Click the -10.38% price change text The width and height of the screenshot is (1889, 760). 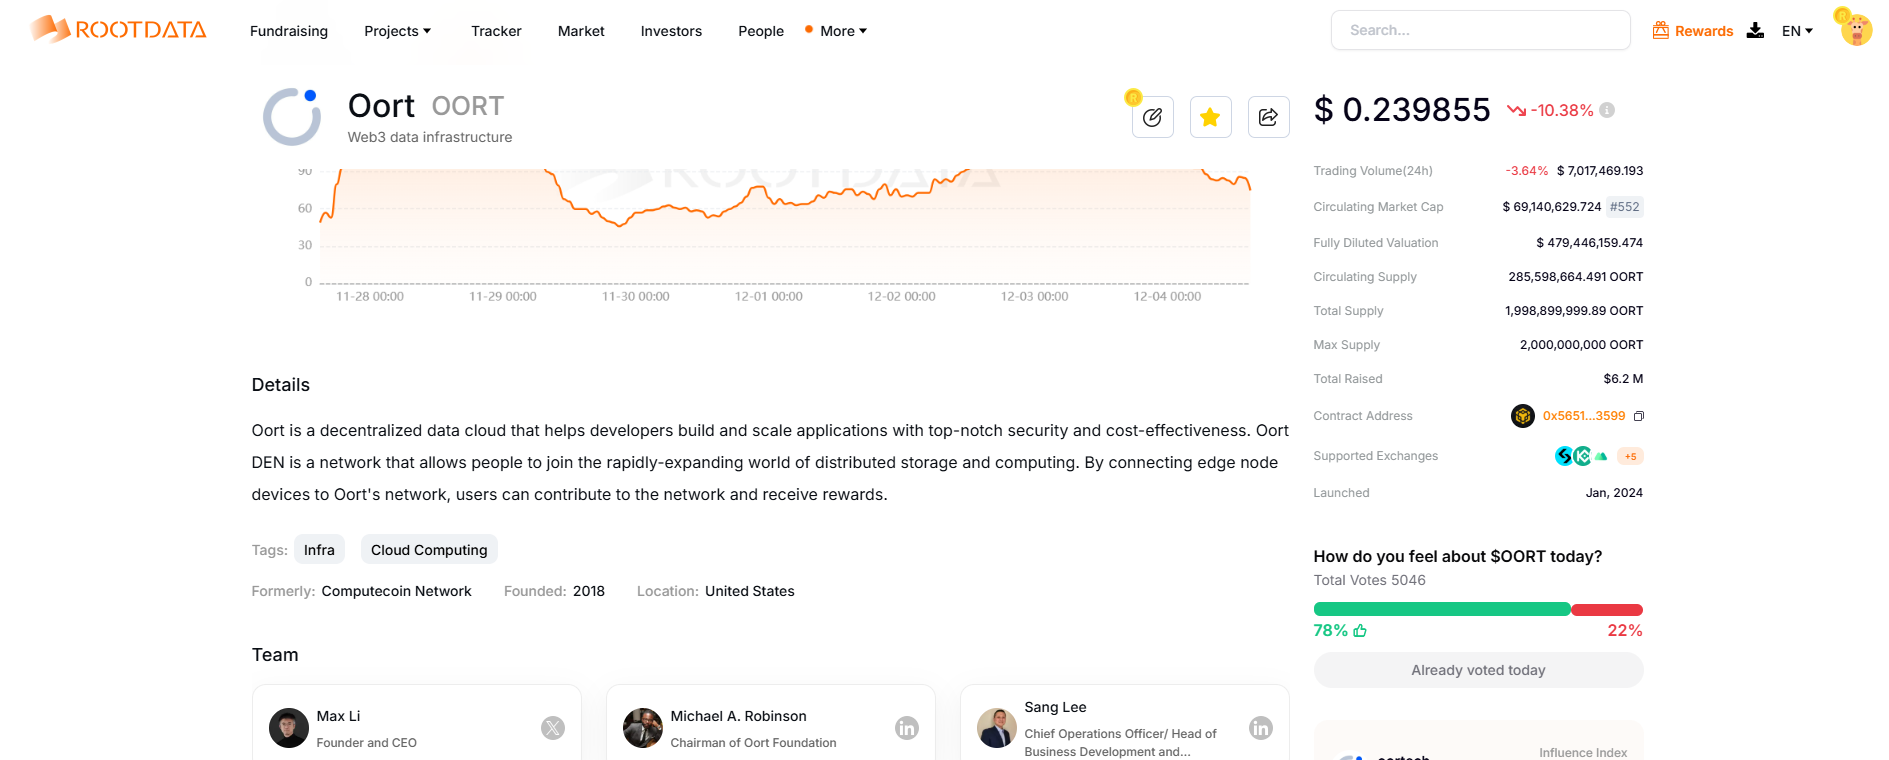pyautogui.click(x=1562, y=110)
